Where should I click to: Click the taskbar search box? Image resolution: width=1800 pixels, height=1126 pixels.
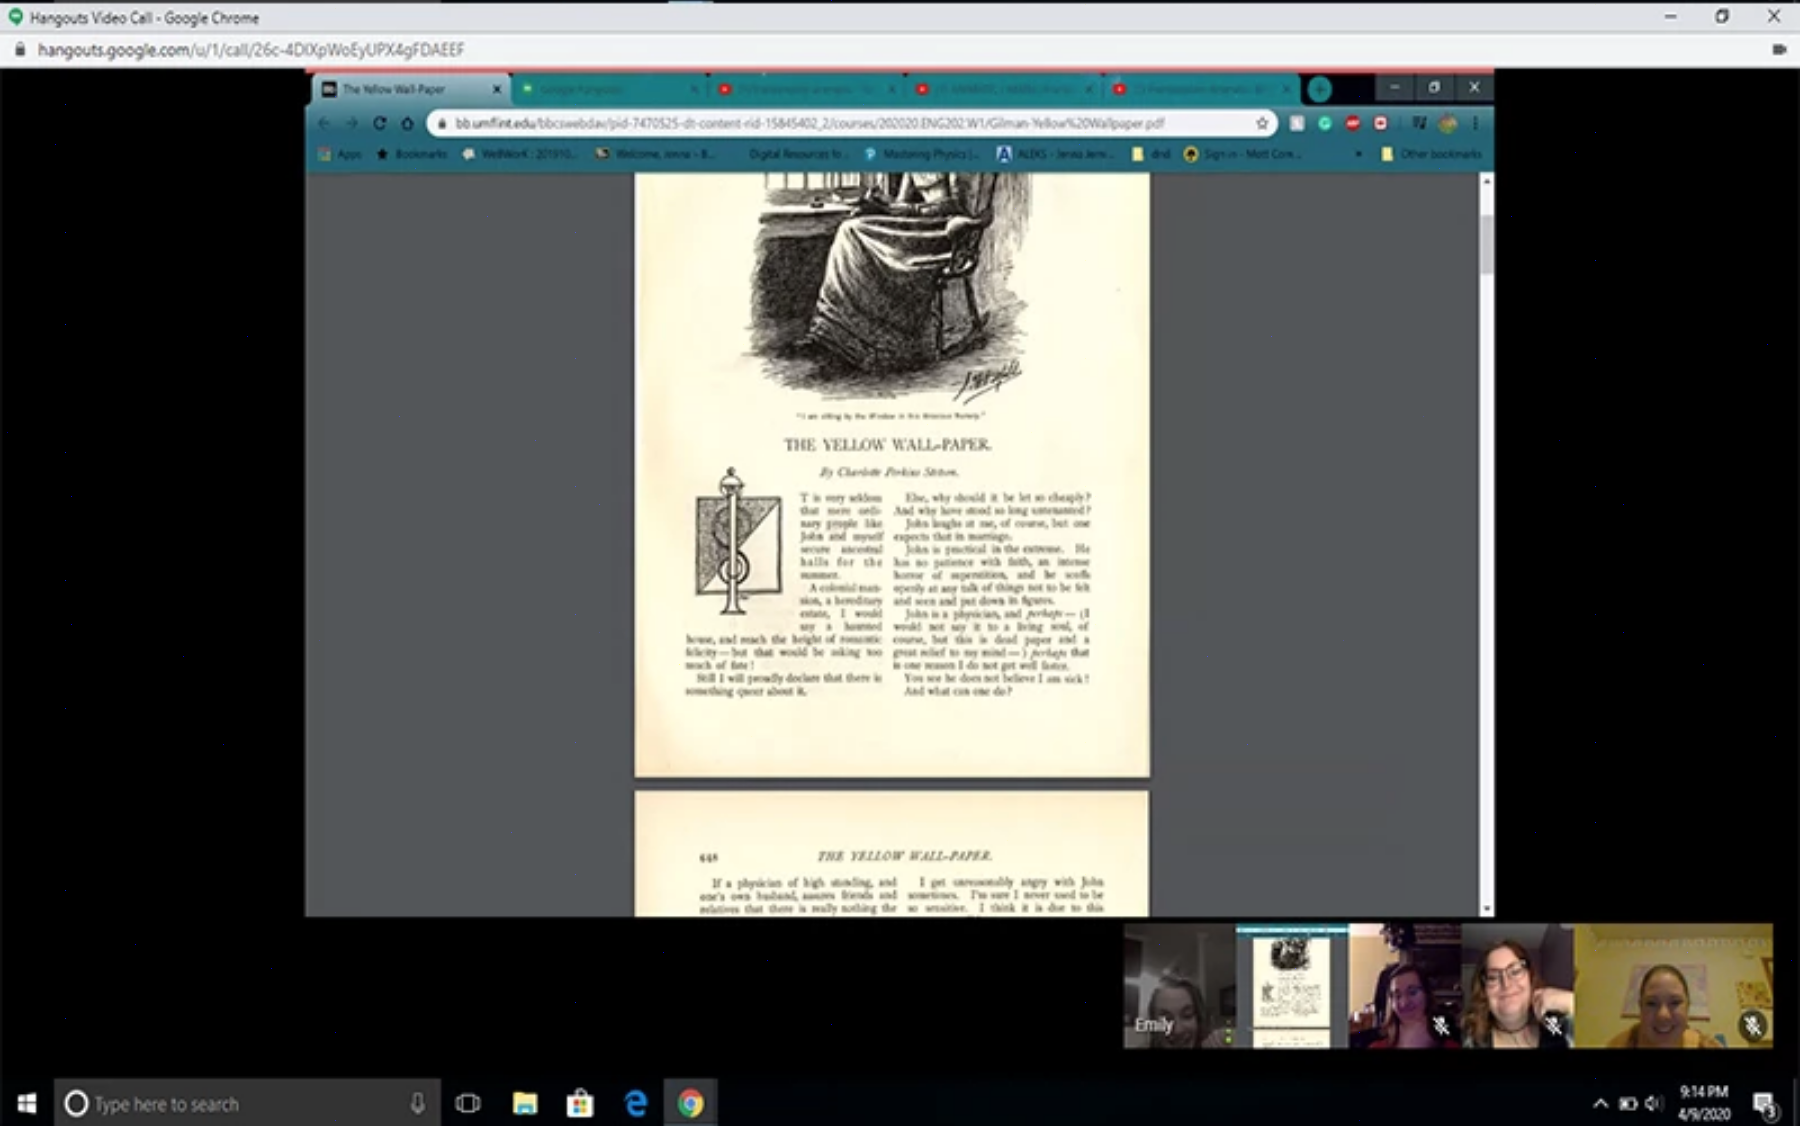247,1103
